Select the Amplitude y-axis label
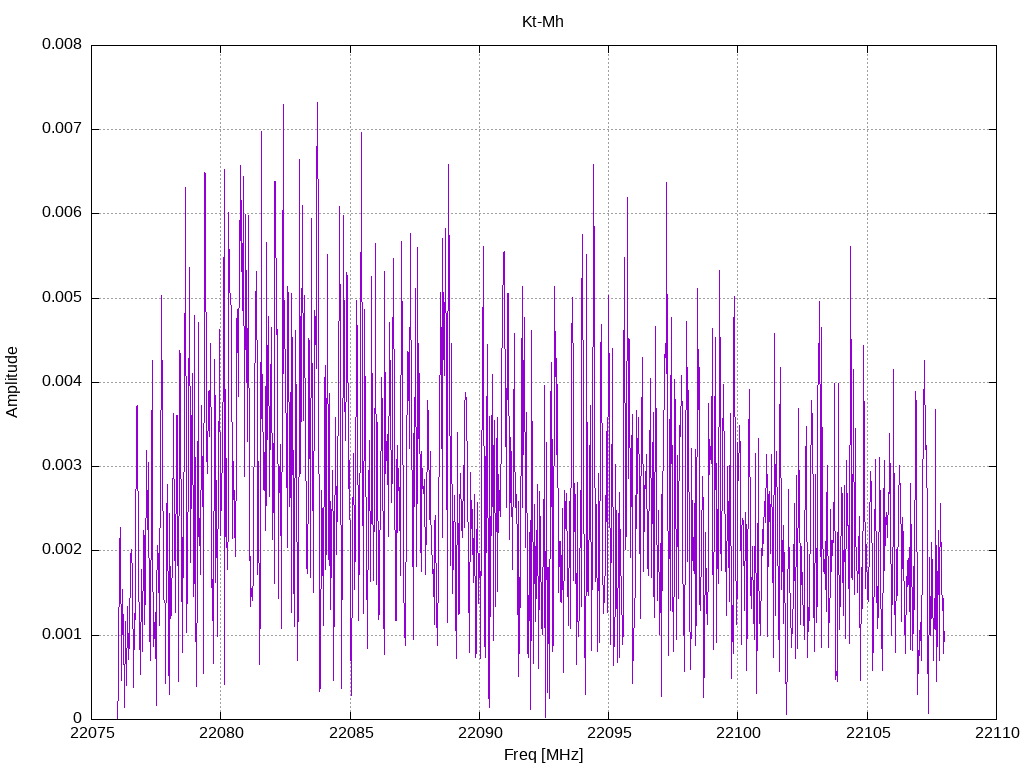This screenshot has width=1024, height=768. point(12,382)
